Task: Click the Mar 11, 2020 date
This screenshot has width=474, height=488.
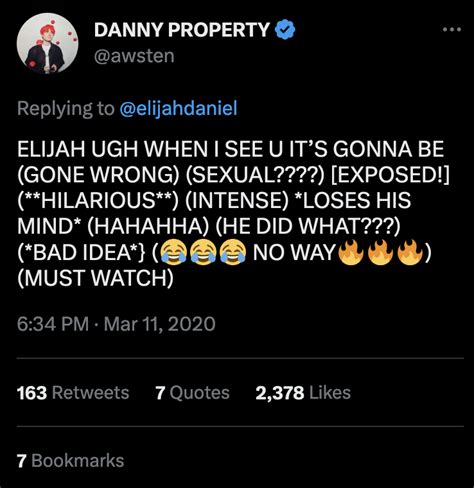Action: click(159, 324)
